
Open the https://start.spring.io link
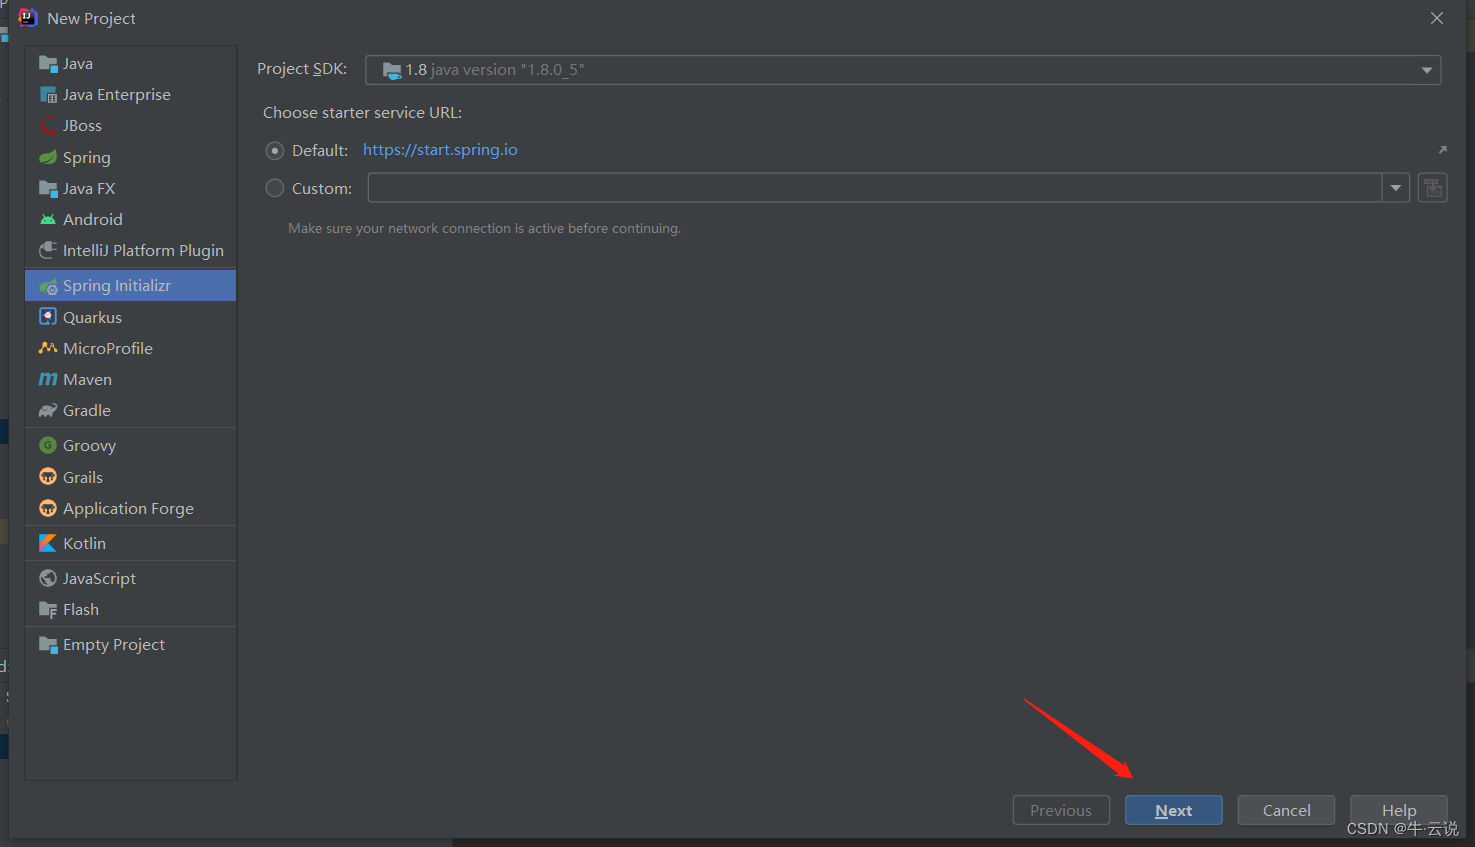[x=440, y=150]
